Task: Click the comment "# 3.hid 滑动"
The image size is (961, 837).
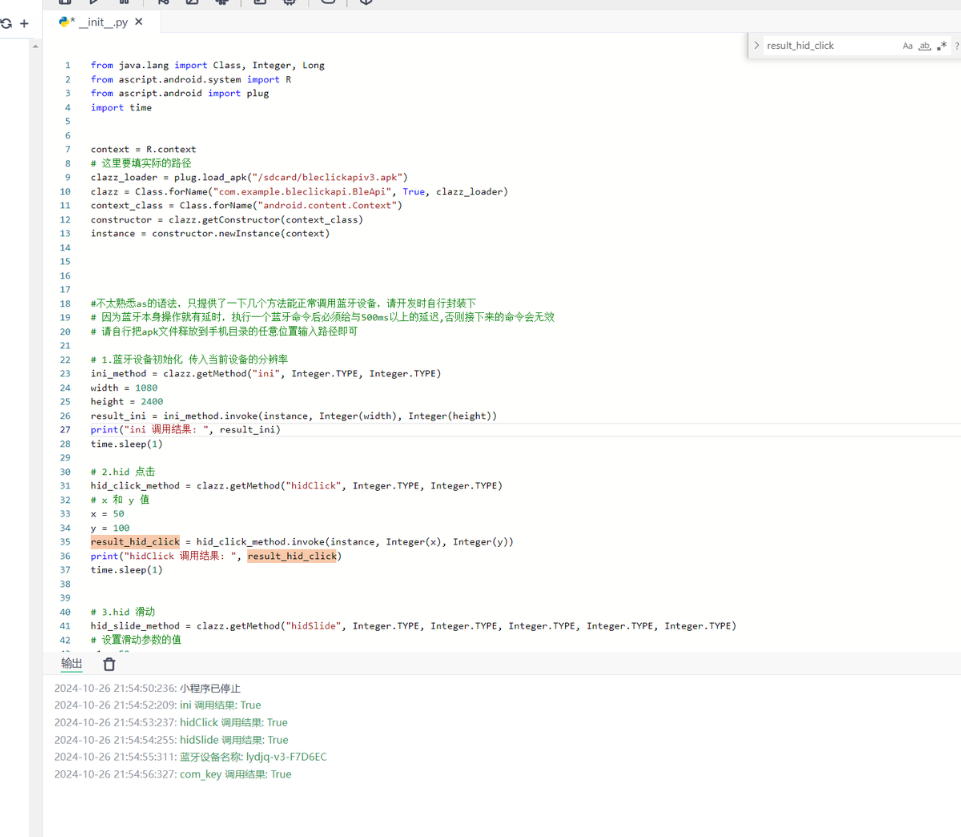Action: (123, 612)
